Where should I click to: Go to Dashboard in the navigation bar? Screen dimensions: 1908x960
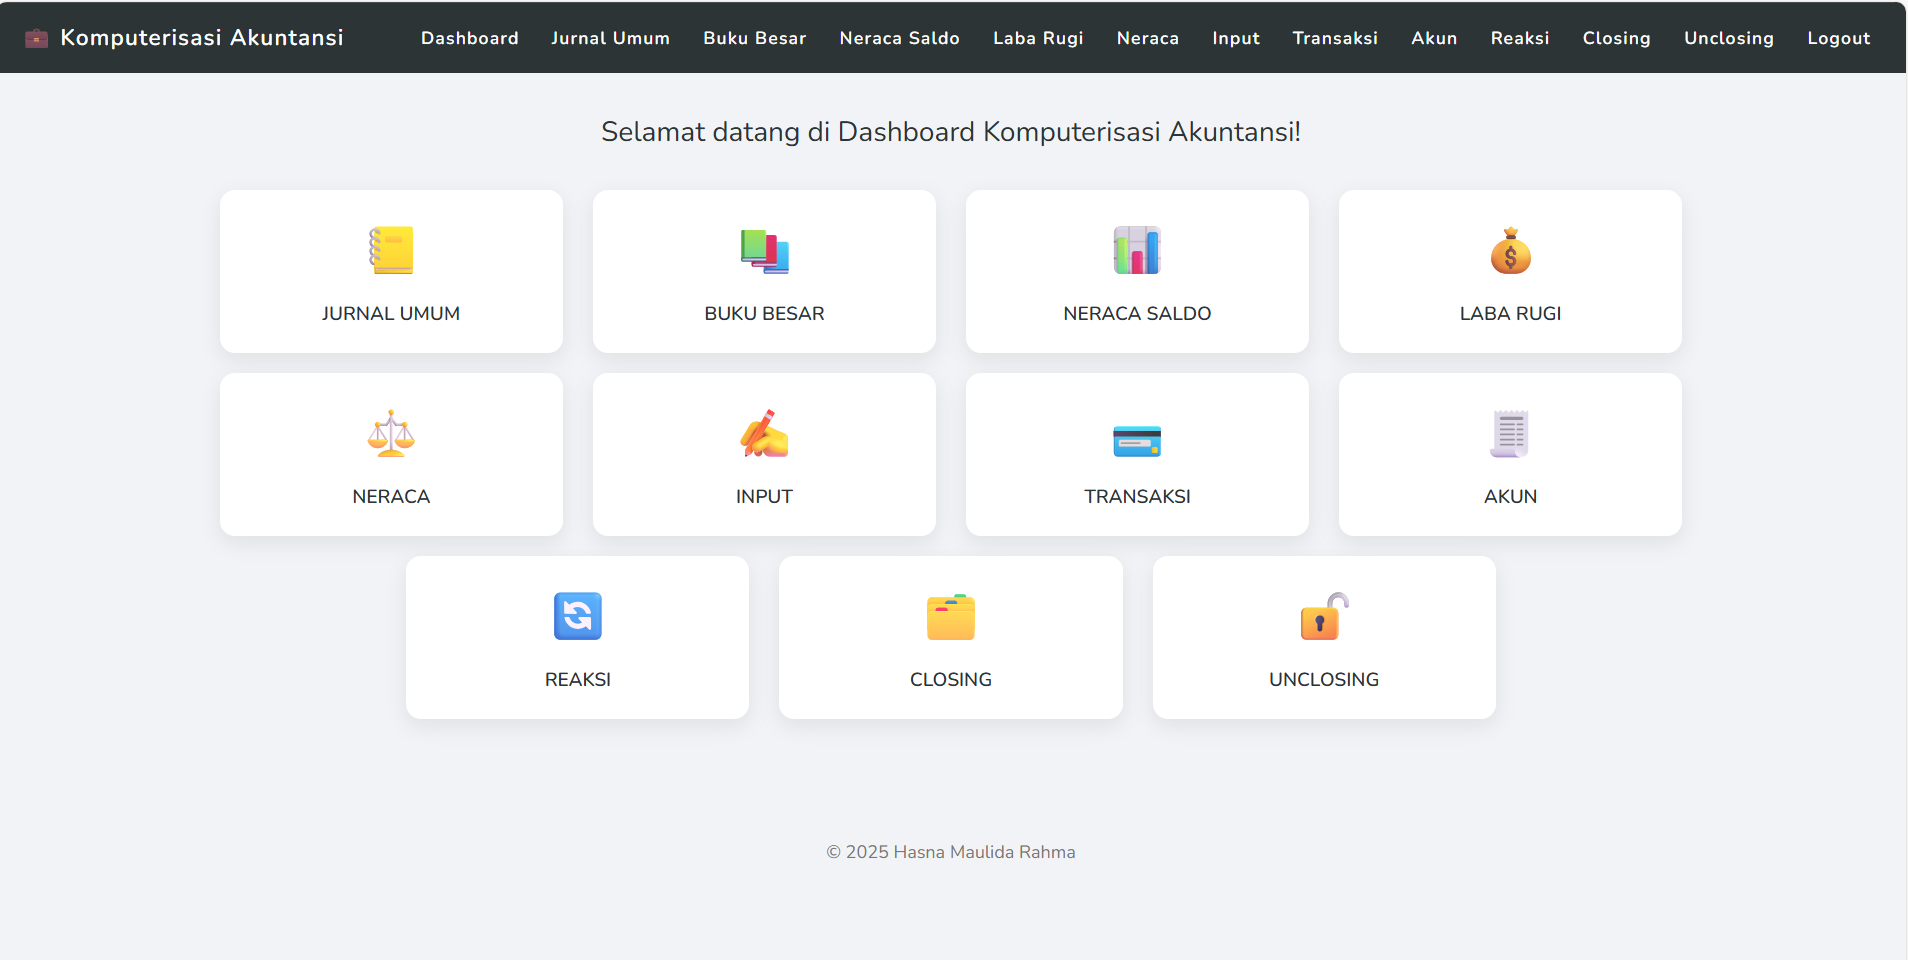pyautogui.click(x=469, y=38)
